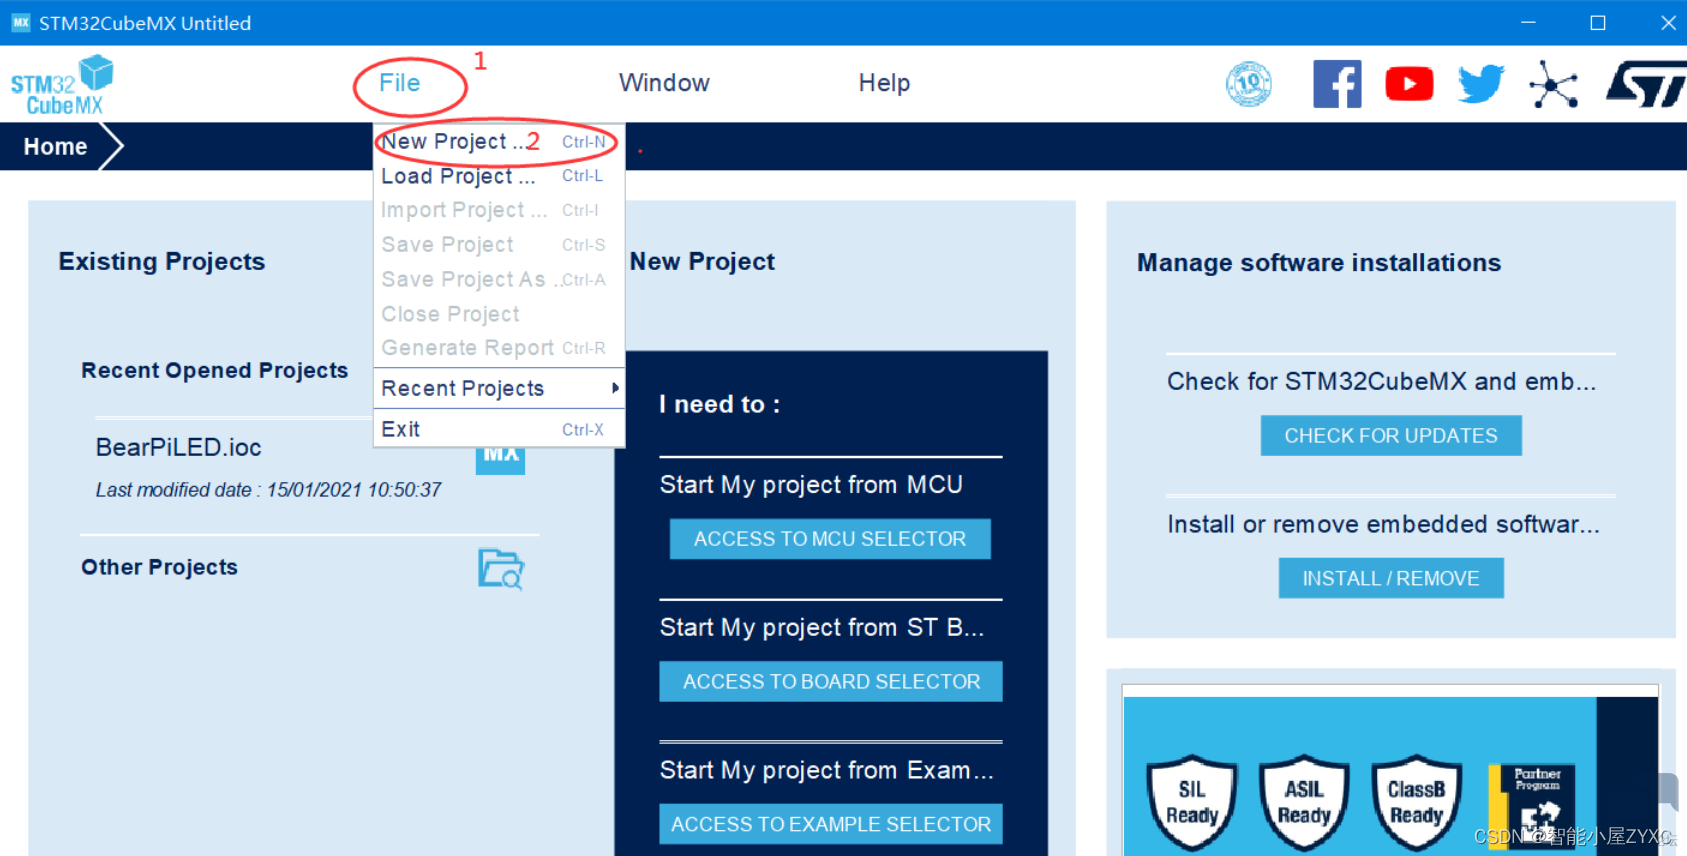1687x856 pixels.
Task: Click ACCESS TO MCU SELECTOR button
Action: [x=830, y=539]
